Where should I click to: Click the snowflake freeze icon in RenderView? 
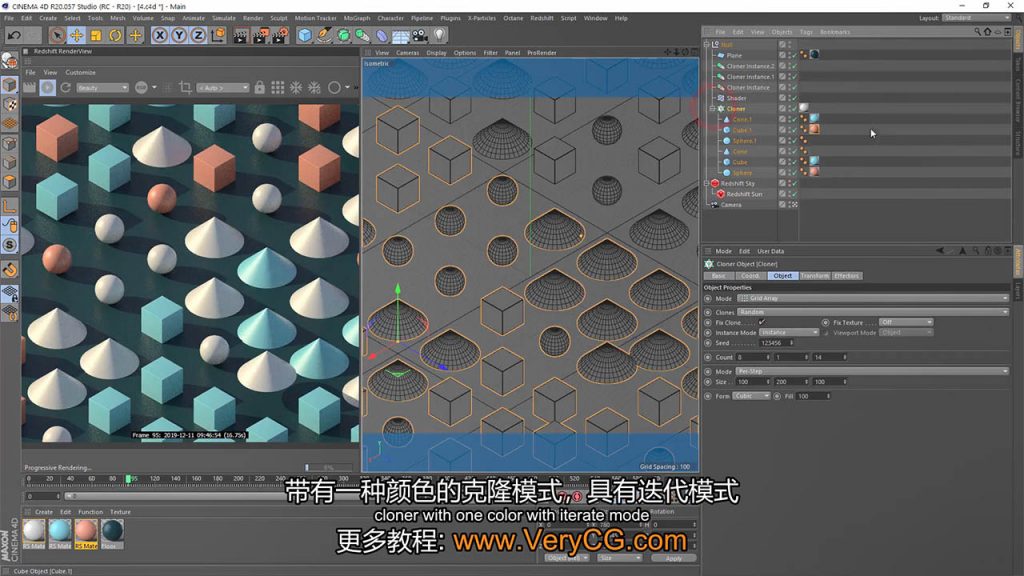click(296, 88)
